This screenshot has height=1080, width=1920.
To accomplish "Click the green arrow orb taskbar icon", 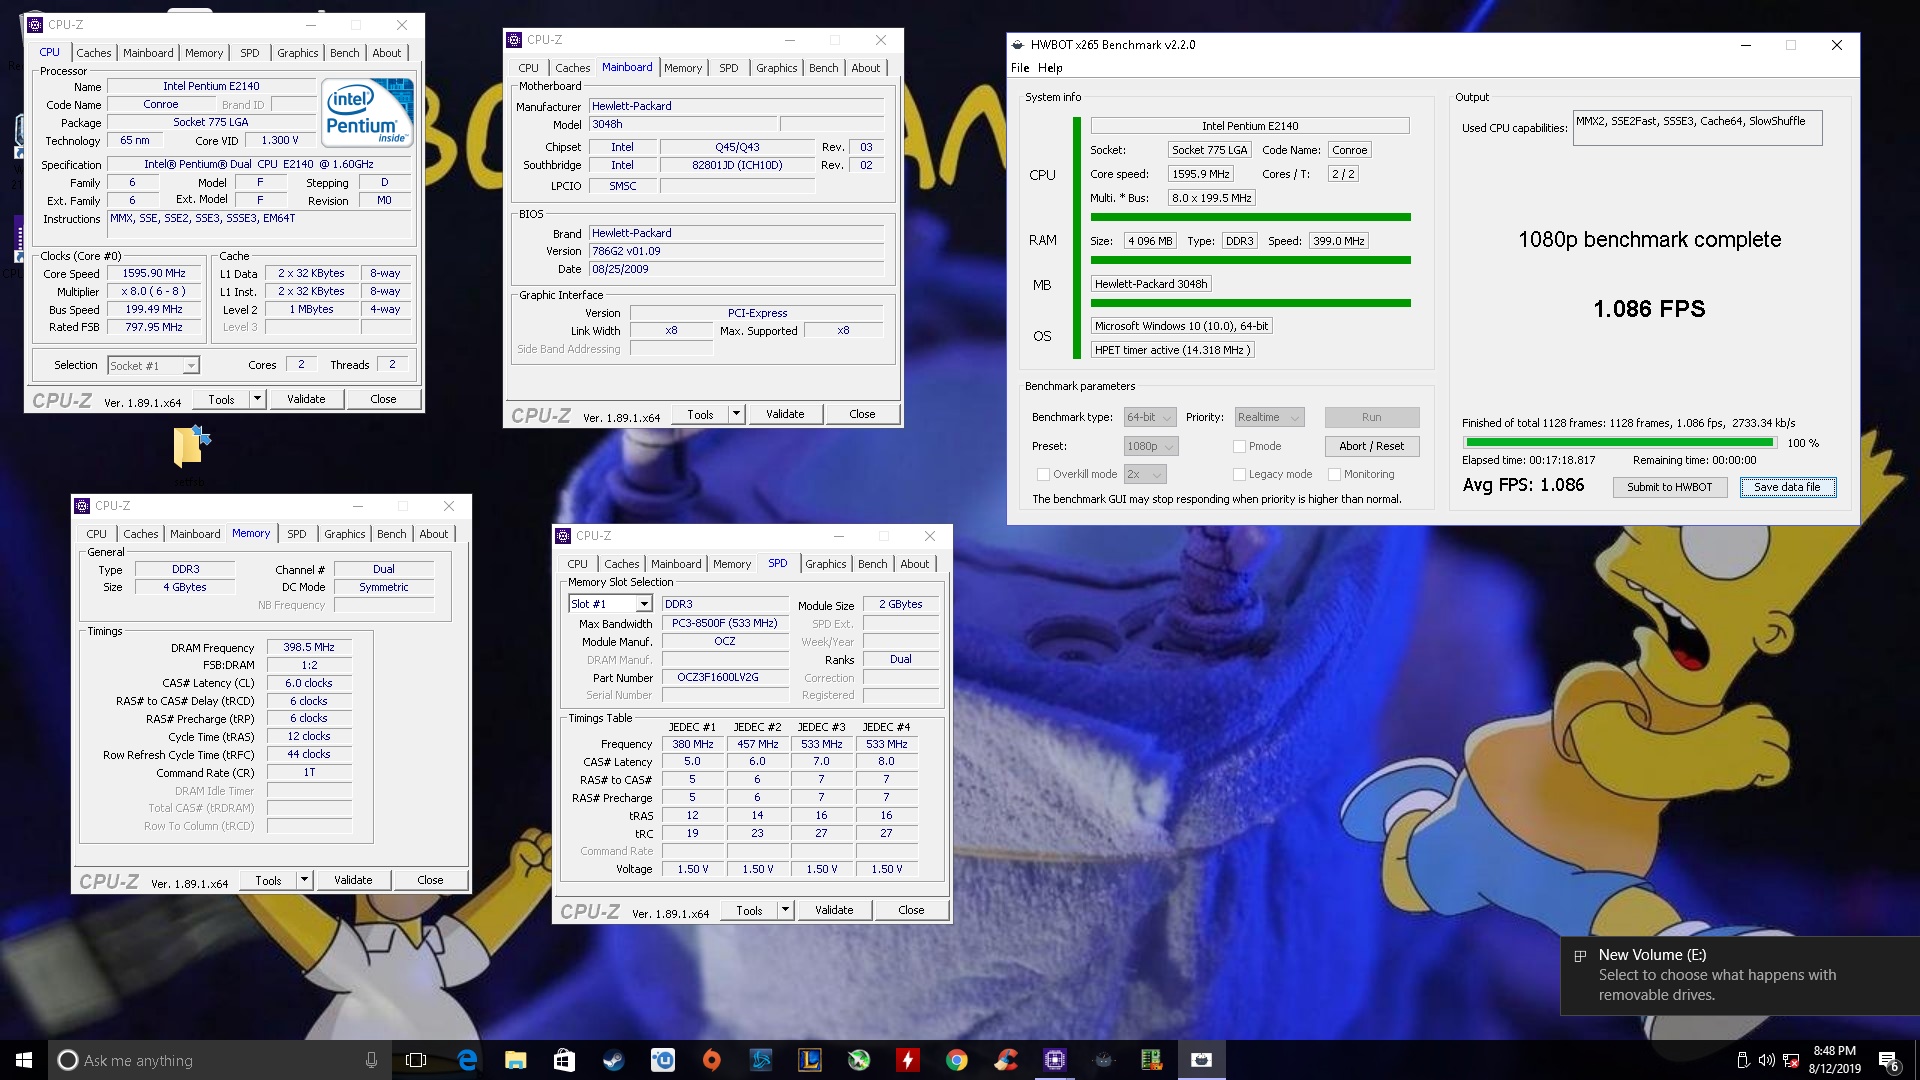I will click(x=858, y=1060).
